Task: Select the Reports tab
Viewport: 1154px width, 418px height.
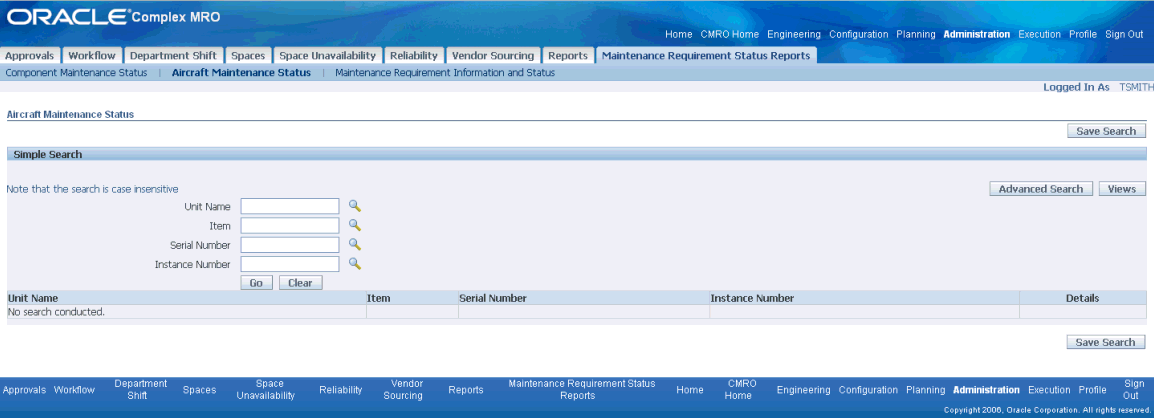Action: pos(568,55)
